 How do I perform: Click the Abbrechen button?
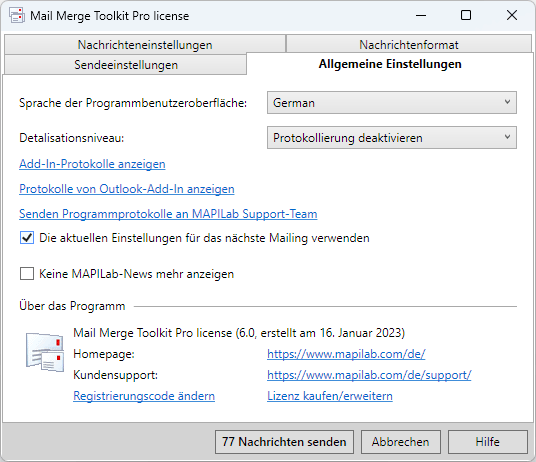point(401,442)
